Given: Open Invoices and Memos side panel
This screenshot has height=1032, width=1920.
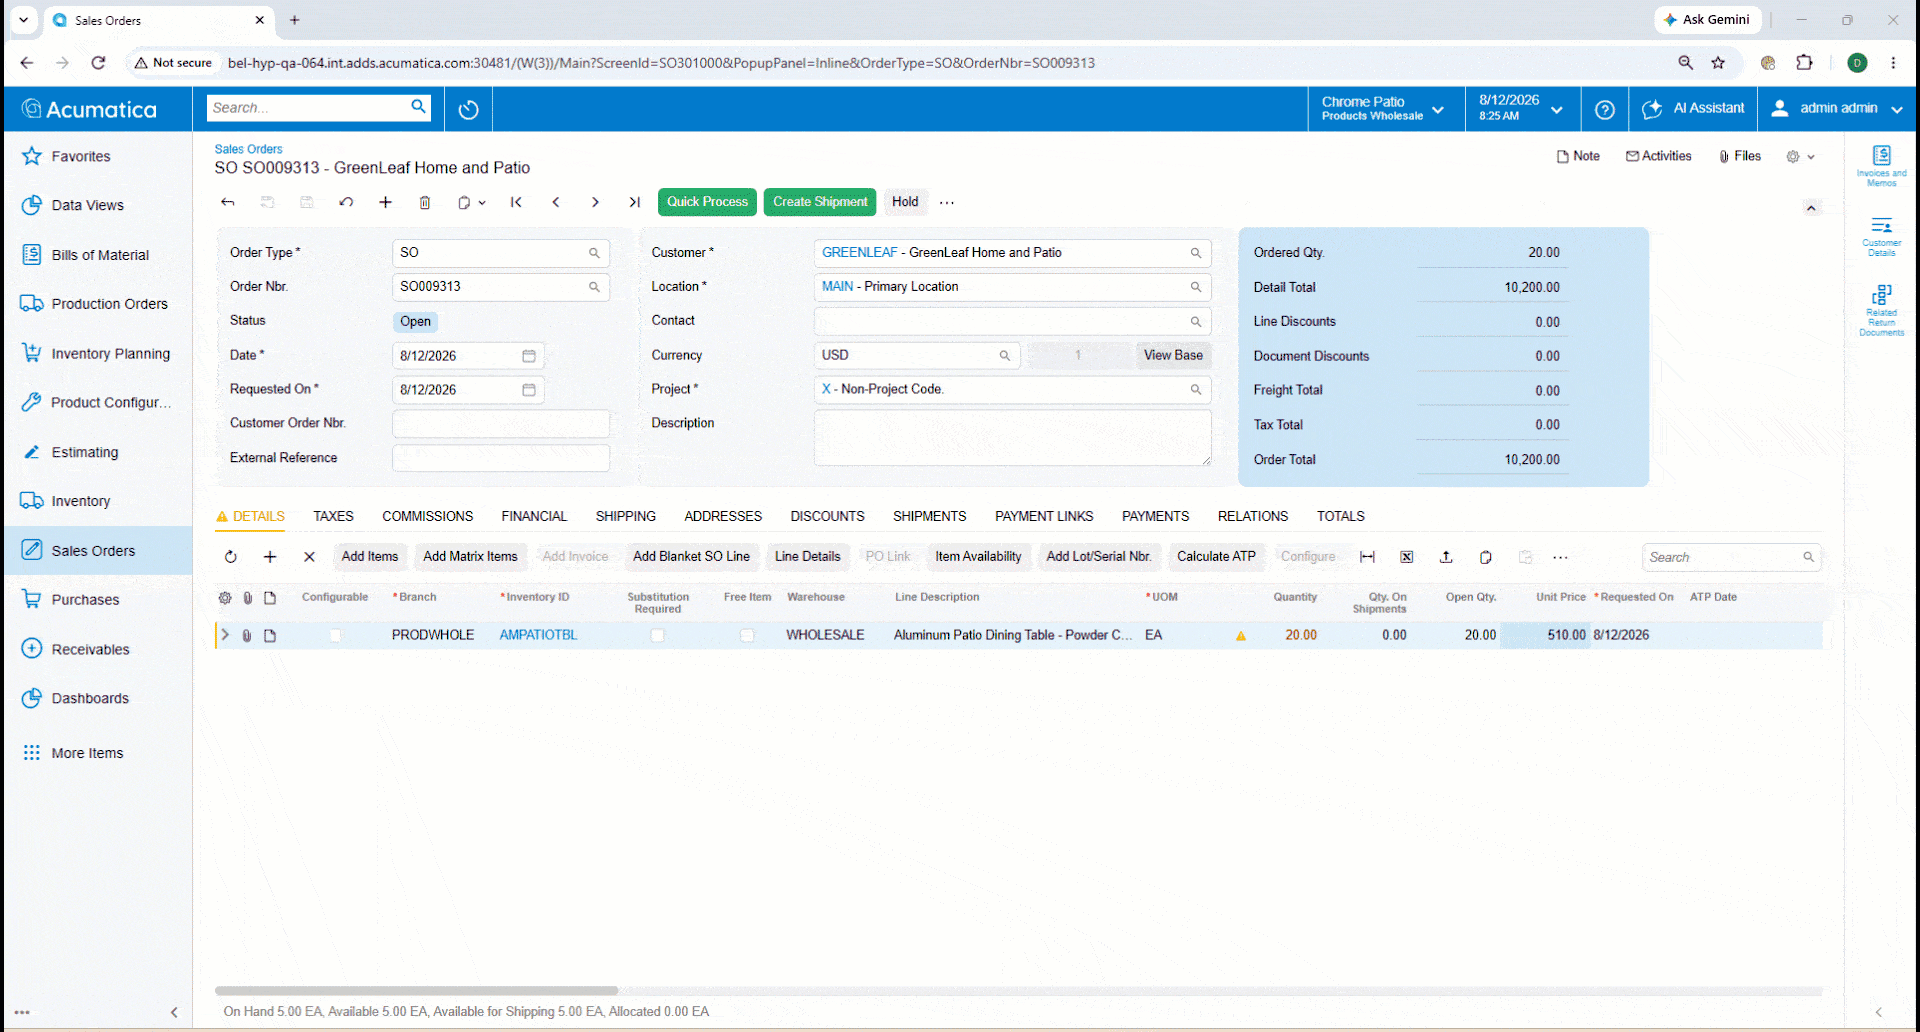Looking at the screenshot, I should pyautogui.click(x=1881, y=166).
